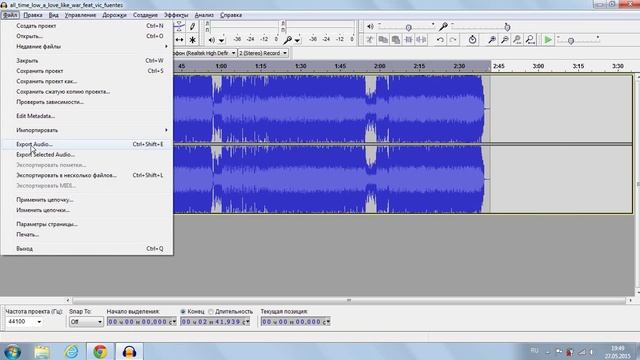Choose Export Selected Audio... menu entry
The width and height of the screenshot is (640, 360).
point(87,155)
